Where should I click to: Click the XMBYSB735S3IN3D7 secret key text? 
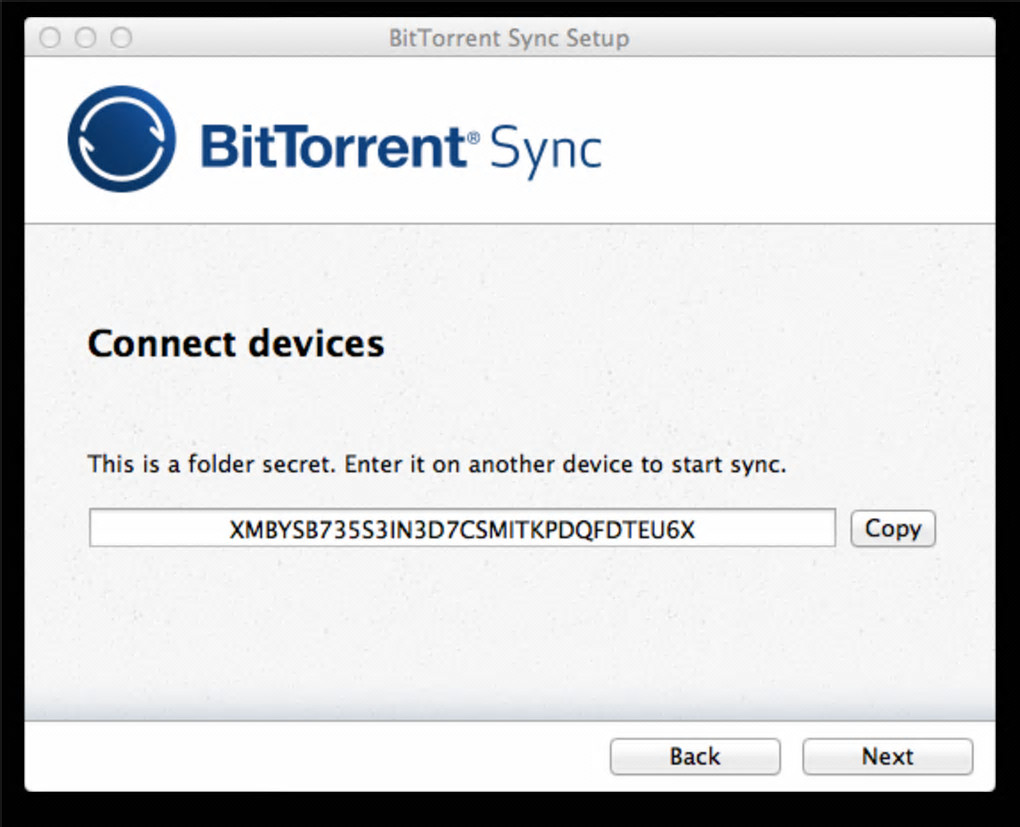[461, 530]
